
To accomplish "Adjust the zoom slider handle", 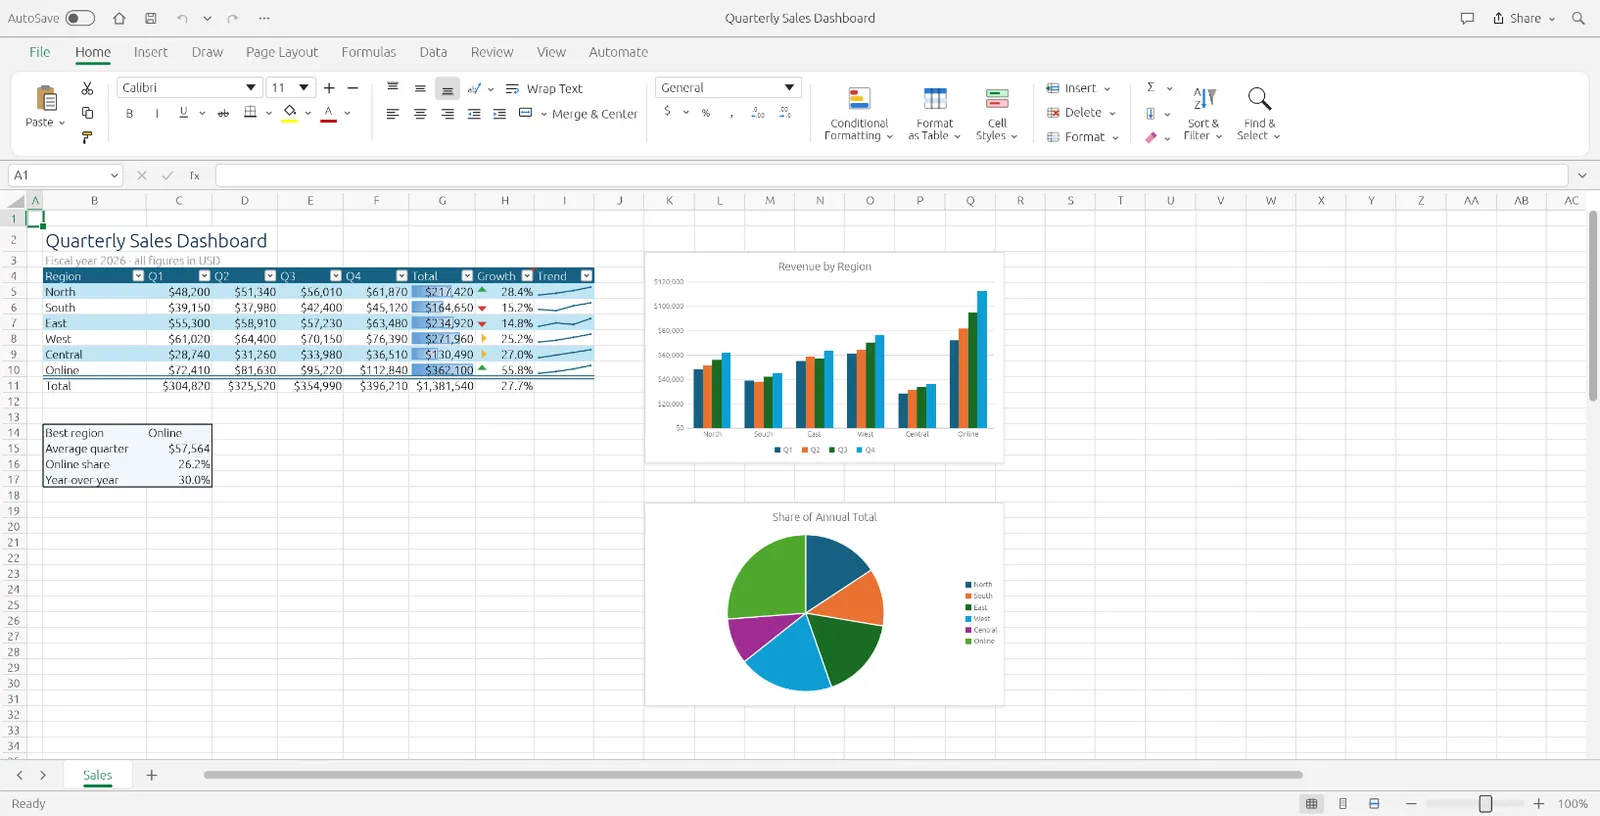I will 1485,804.
